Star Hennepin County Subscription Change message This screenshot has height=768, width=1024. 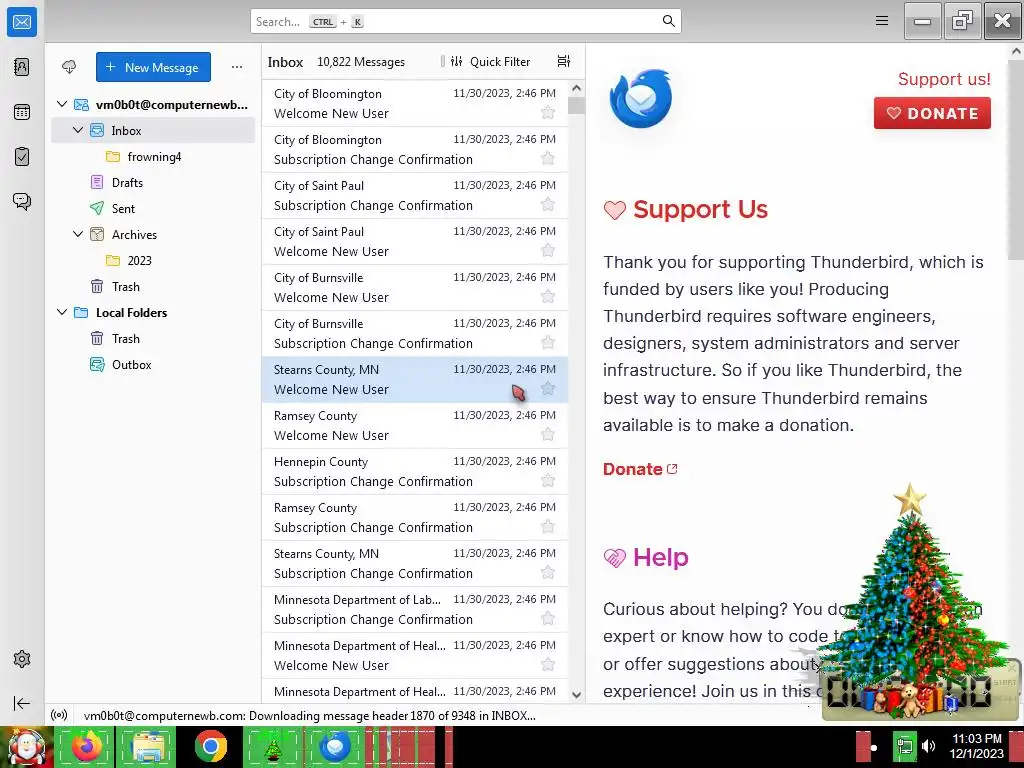[548, 481]
